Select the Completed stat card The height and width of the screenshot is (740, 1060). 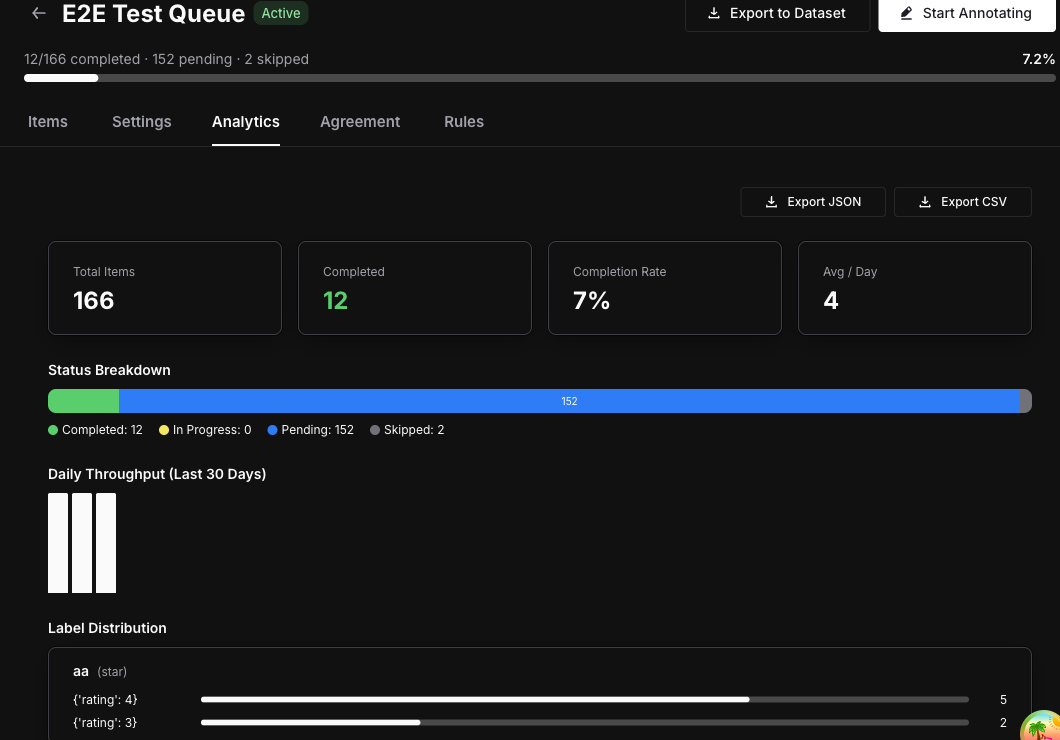[x=414, y=287]
